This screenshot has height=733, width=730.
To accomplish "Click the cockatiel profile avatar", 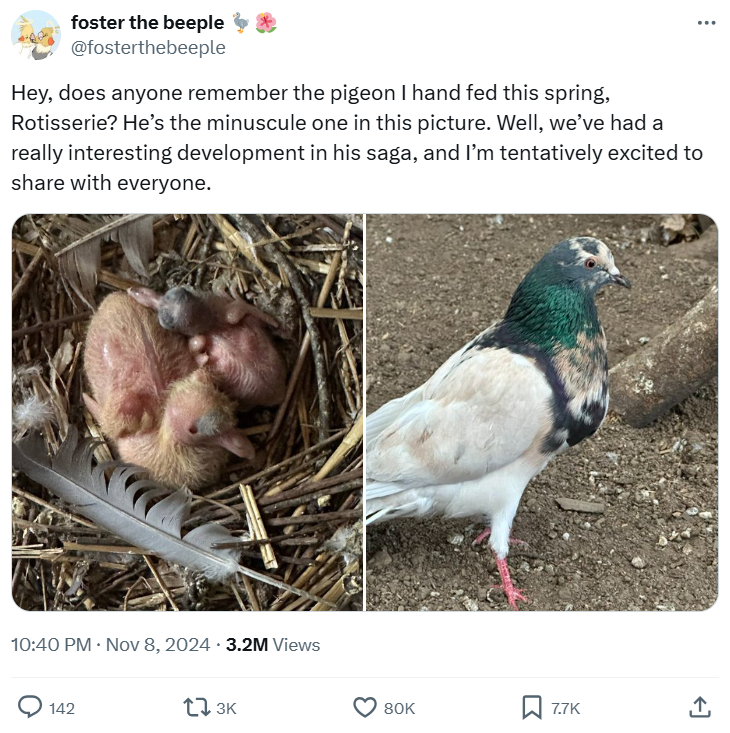I will [36, 35].
